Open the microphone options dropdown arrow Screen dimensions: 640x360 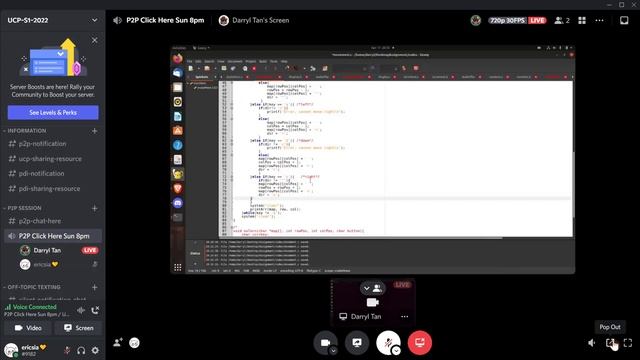(396, 351)
